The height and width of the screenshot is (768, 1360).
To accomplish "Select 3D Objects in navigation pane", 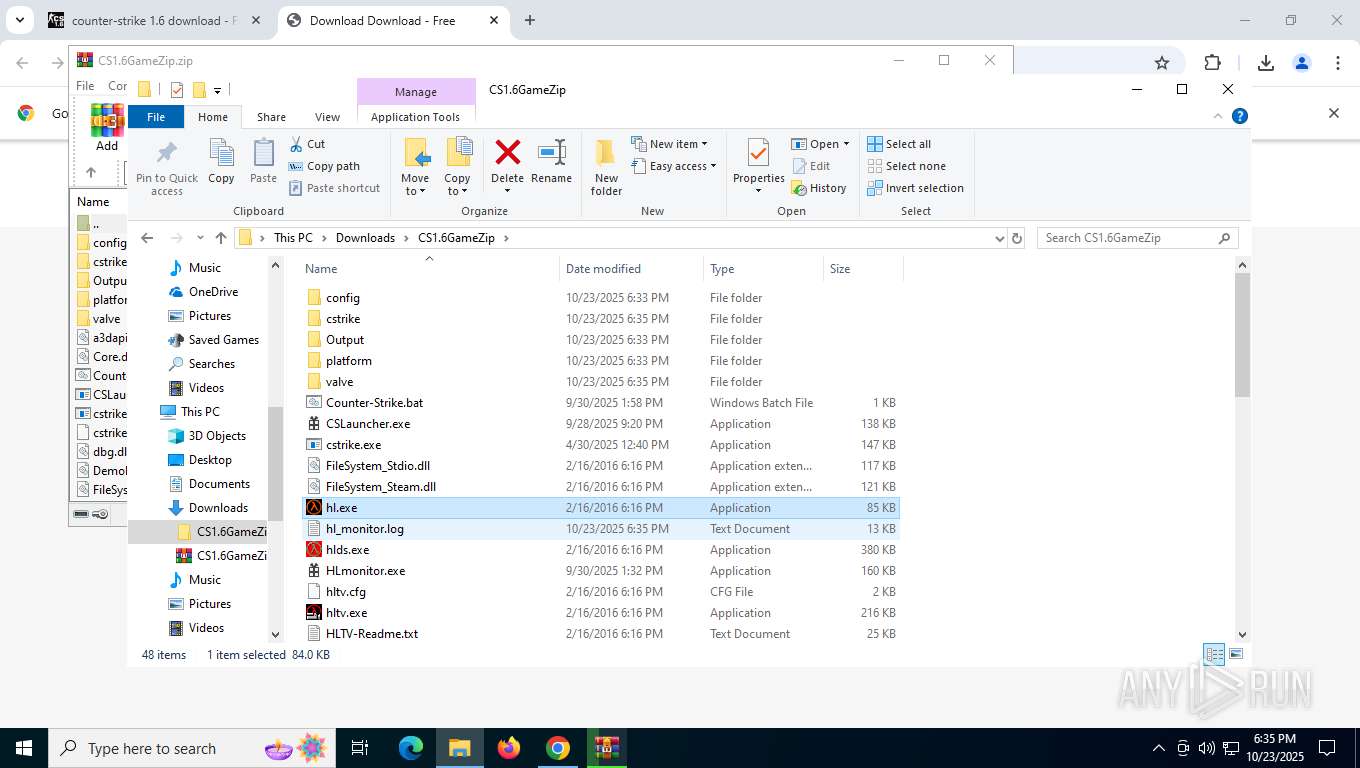I will (x=216, y=436).
